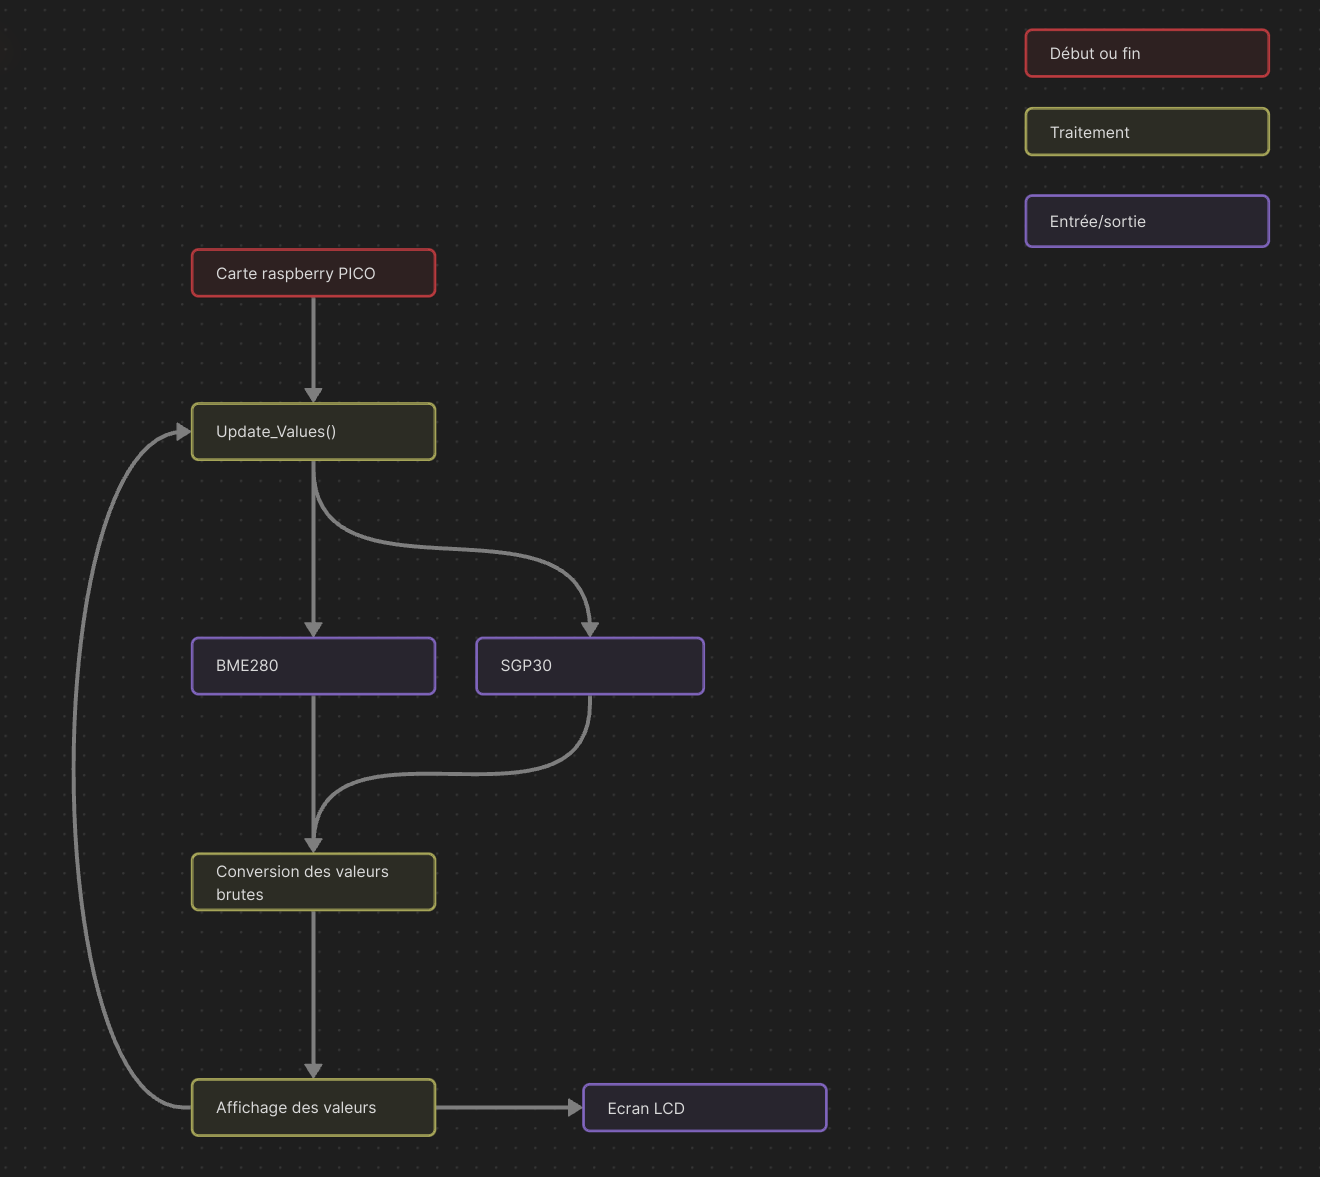This screenshot has height=1177, width=1320.
Task: Click the Ecran LCD output node
Action: (704, 1108)
